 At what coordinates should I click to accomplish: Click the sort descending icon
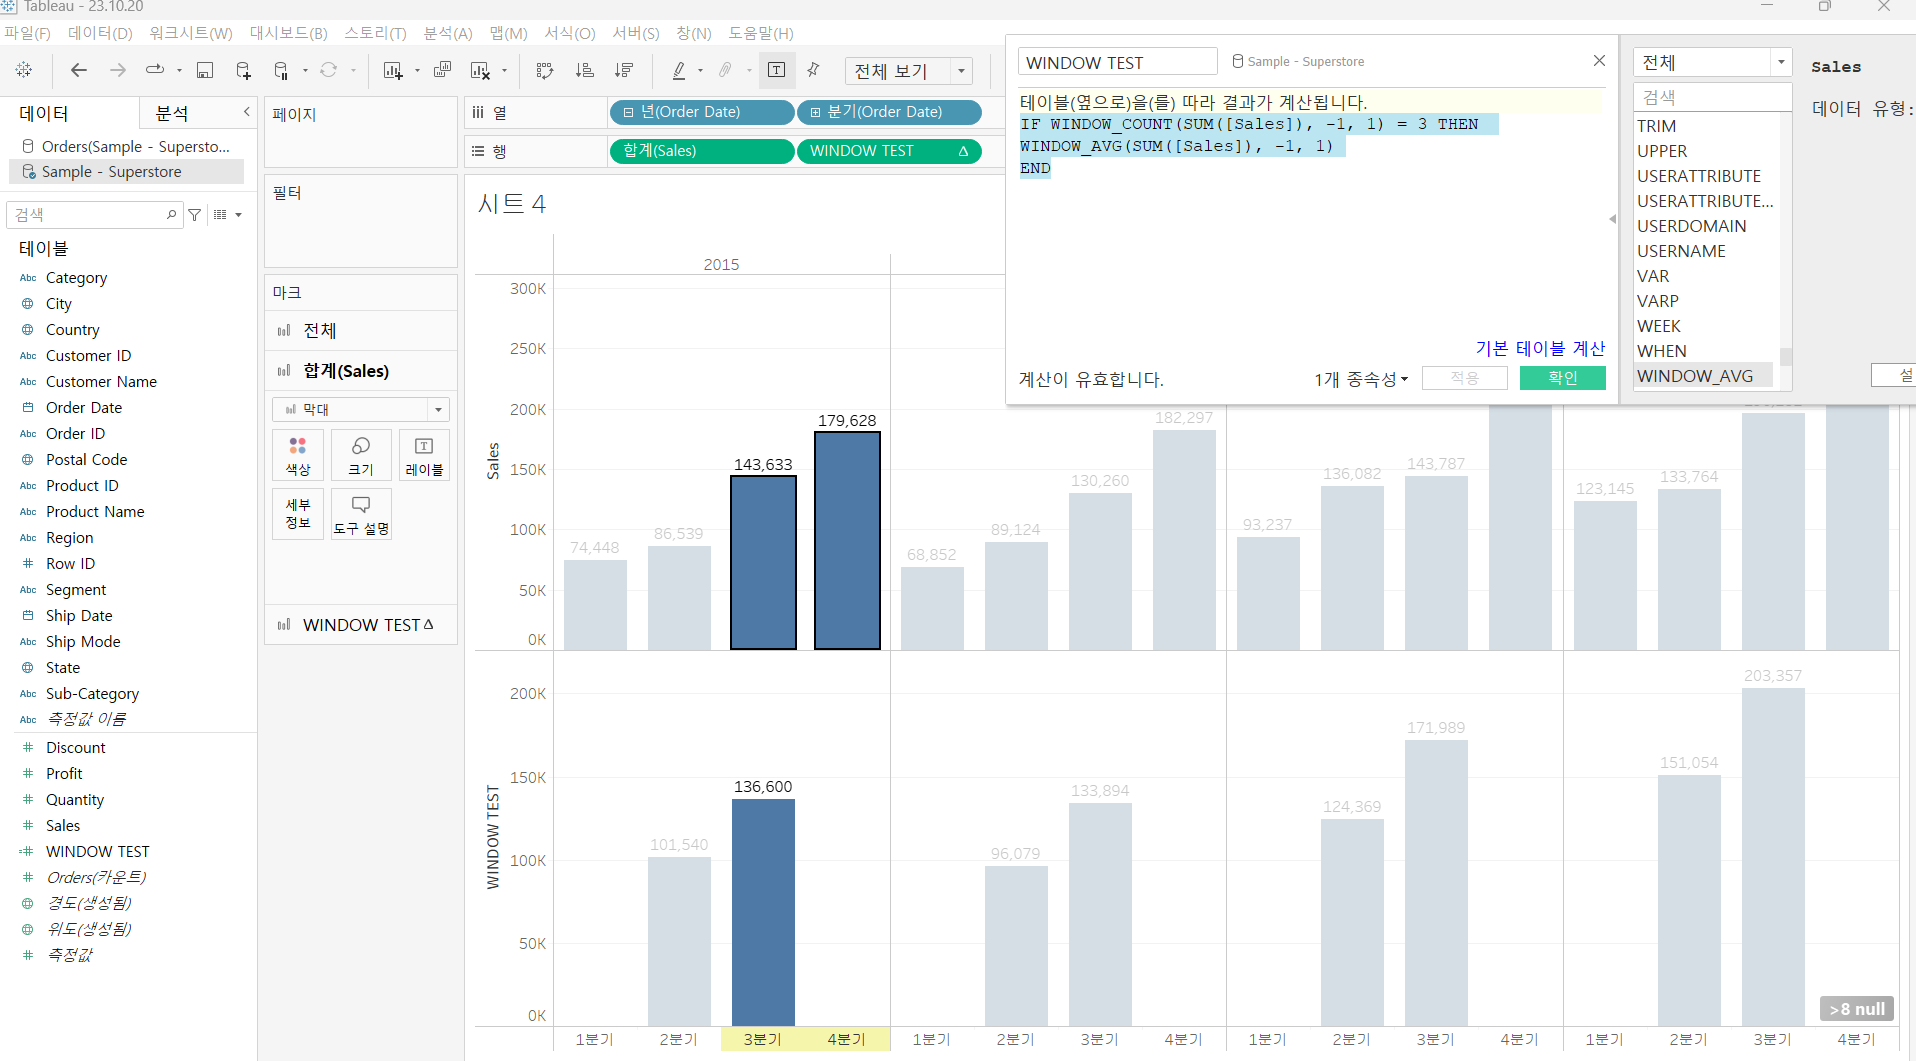point(624,70)
